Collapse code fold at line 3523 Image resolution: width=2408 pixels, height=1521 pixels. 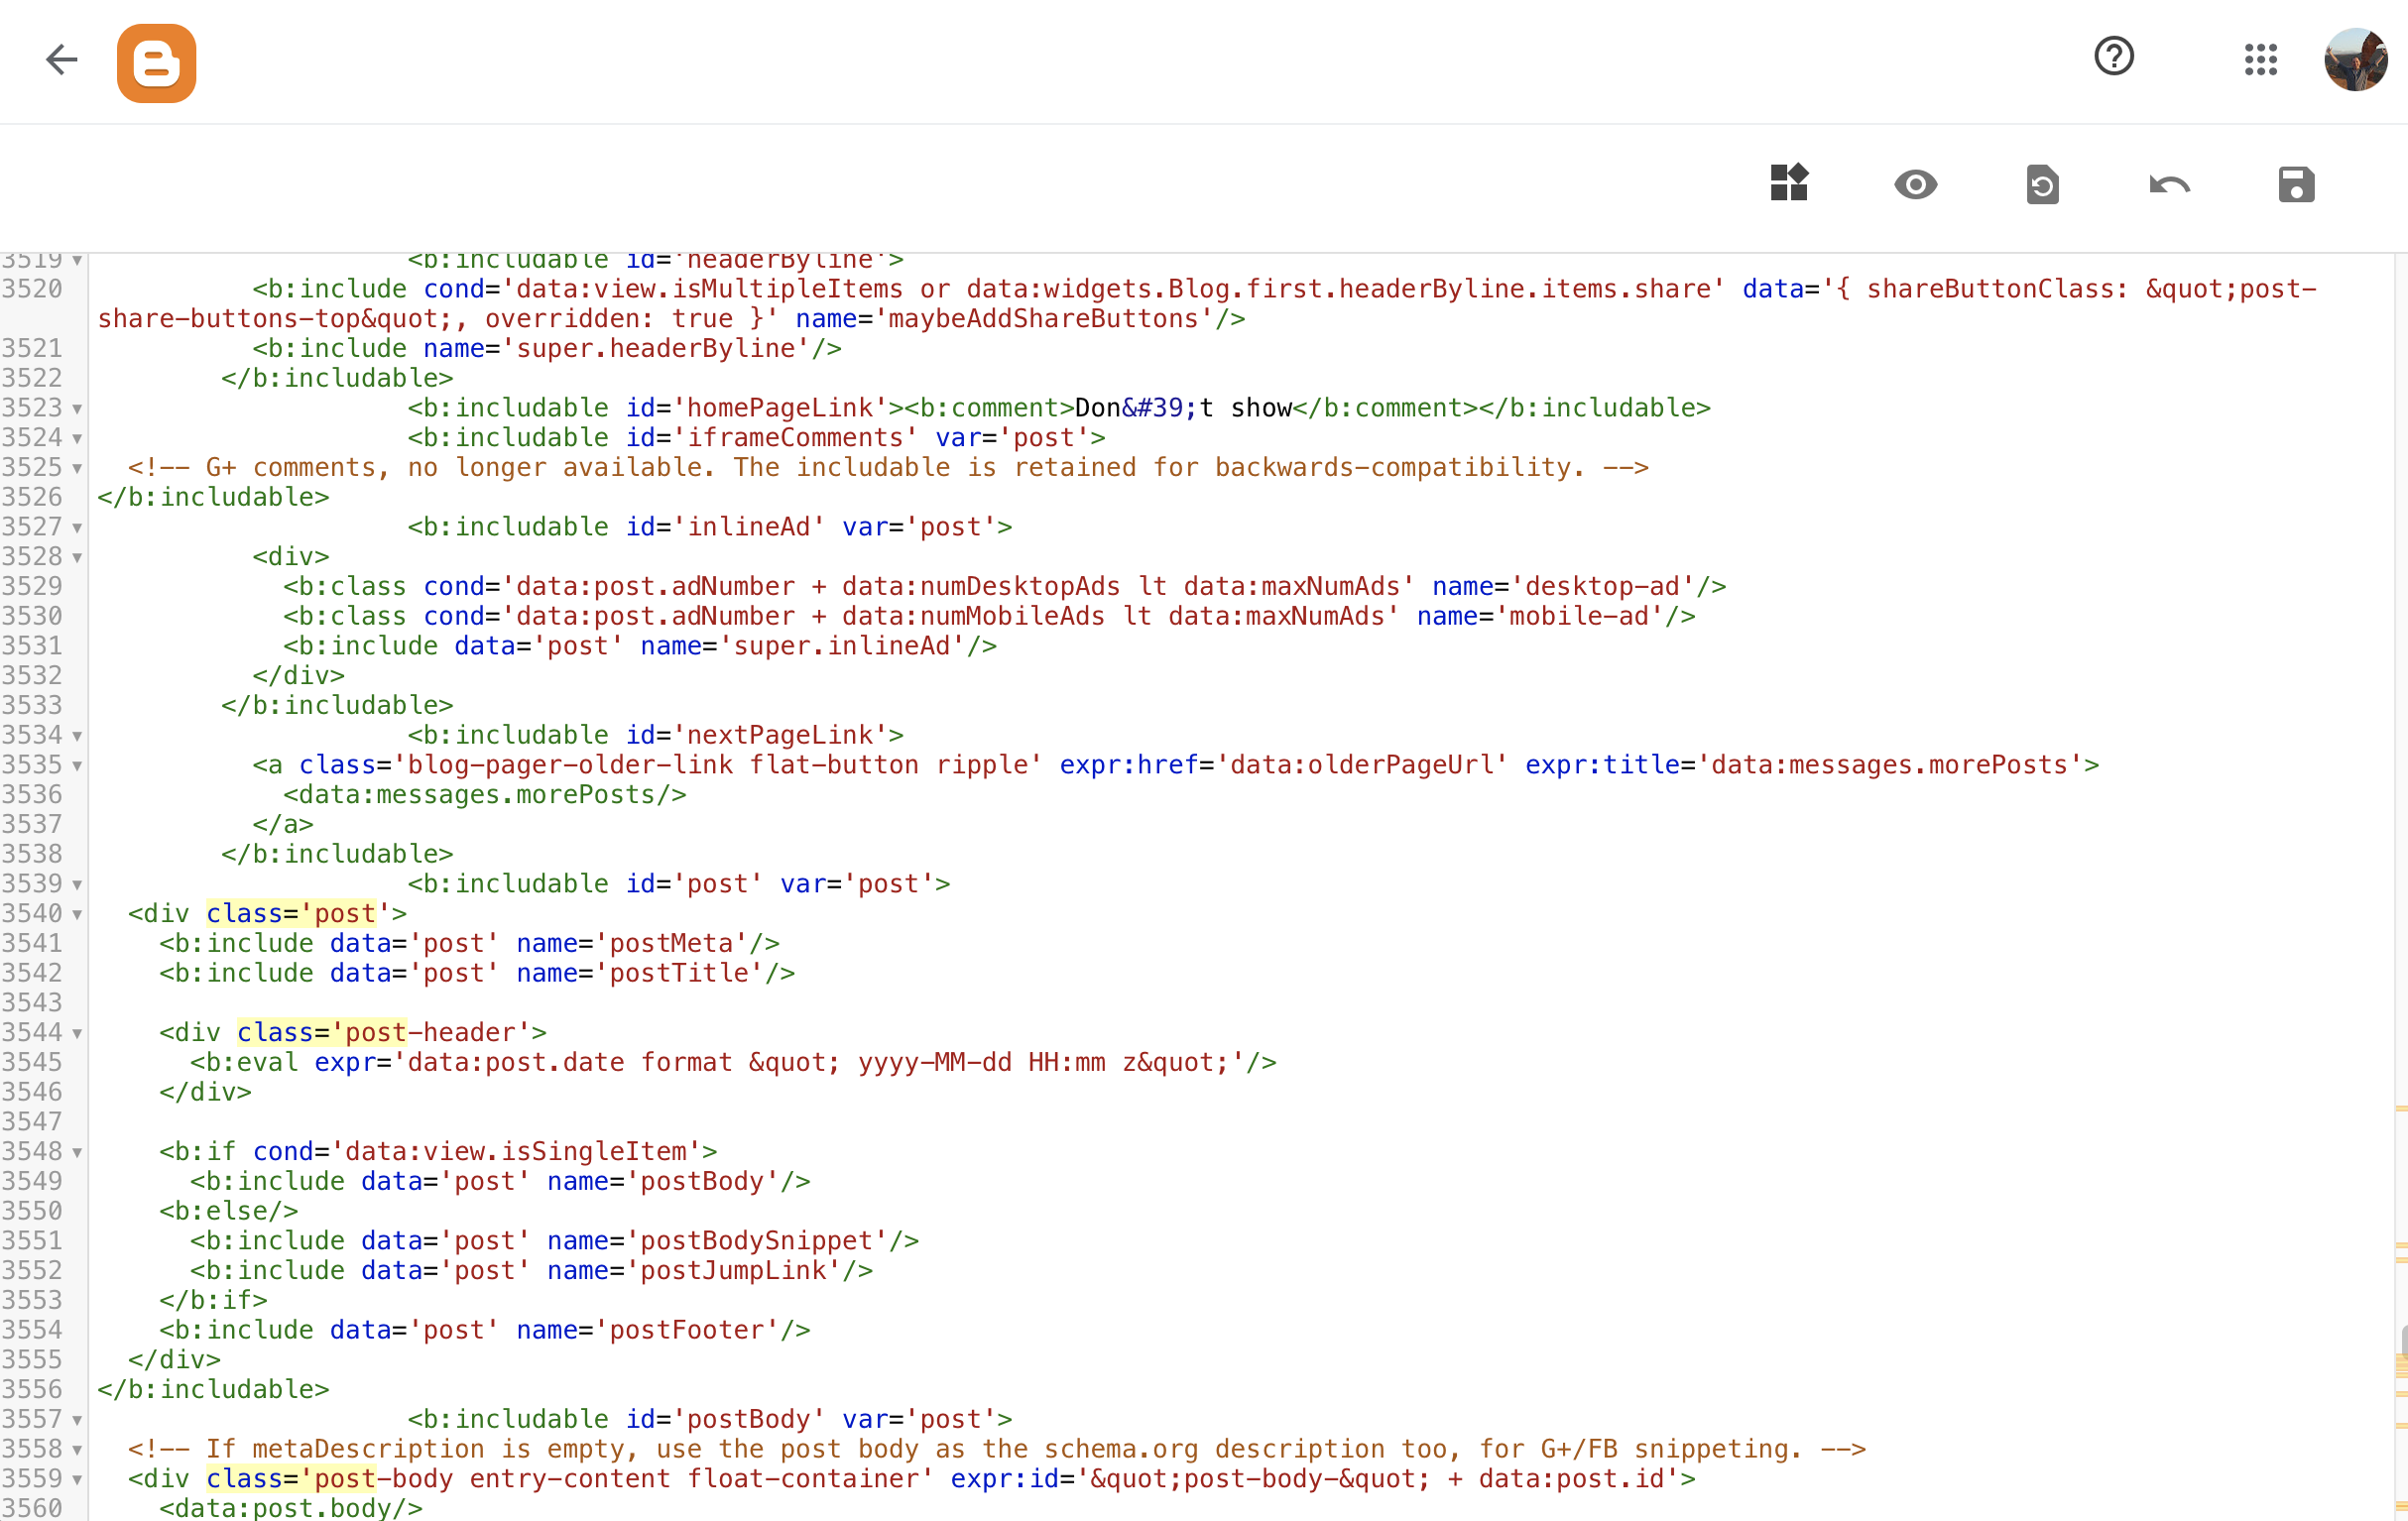tap(77, 409)
